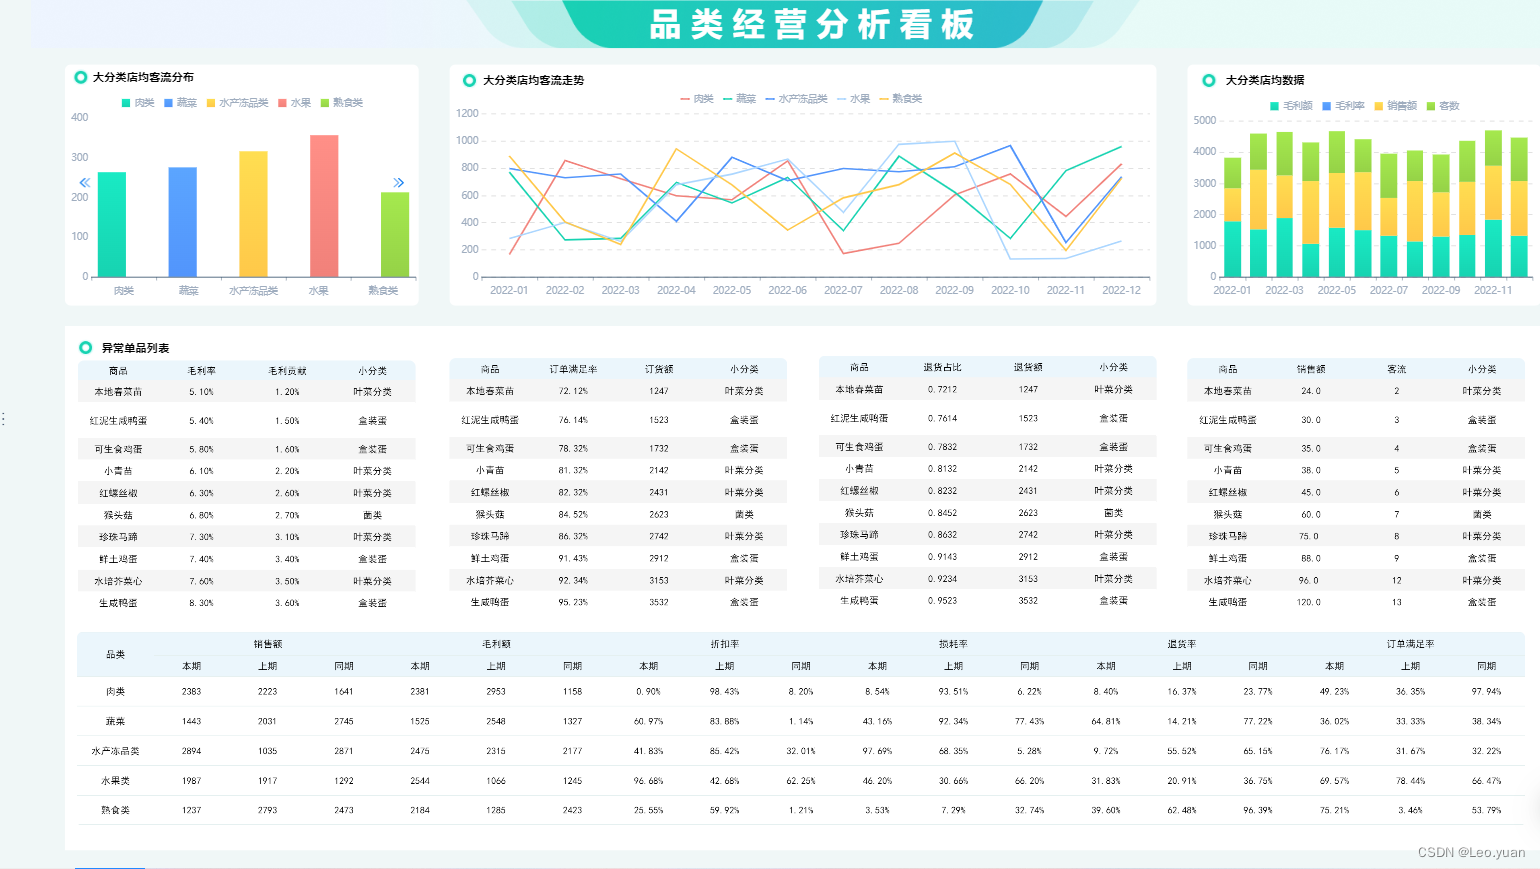Click the 24.0 sales cell in rightmost table
The image size is (1540, 869).
coord(1311,391)
